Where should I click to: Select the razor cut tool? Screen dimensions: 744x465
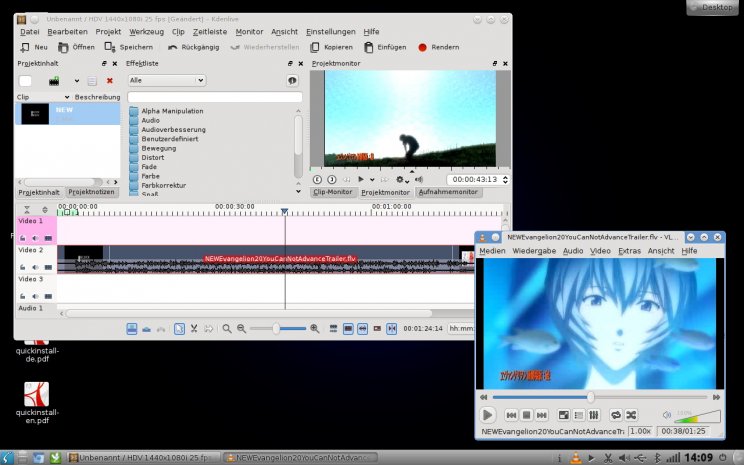click(194, 328)
